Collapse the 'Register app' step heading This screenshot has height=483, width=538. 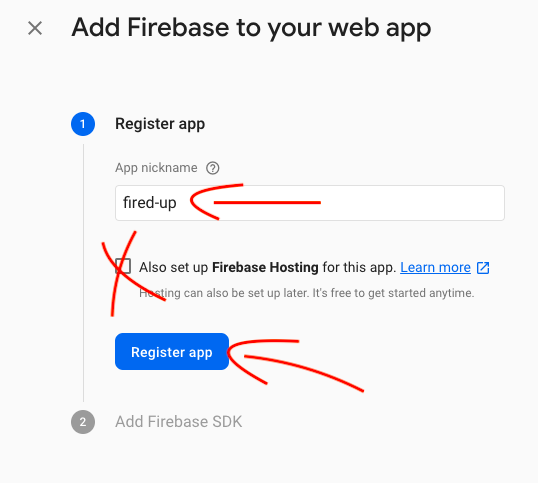click(160, 124)
